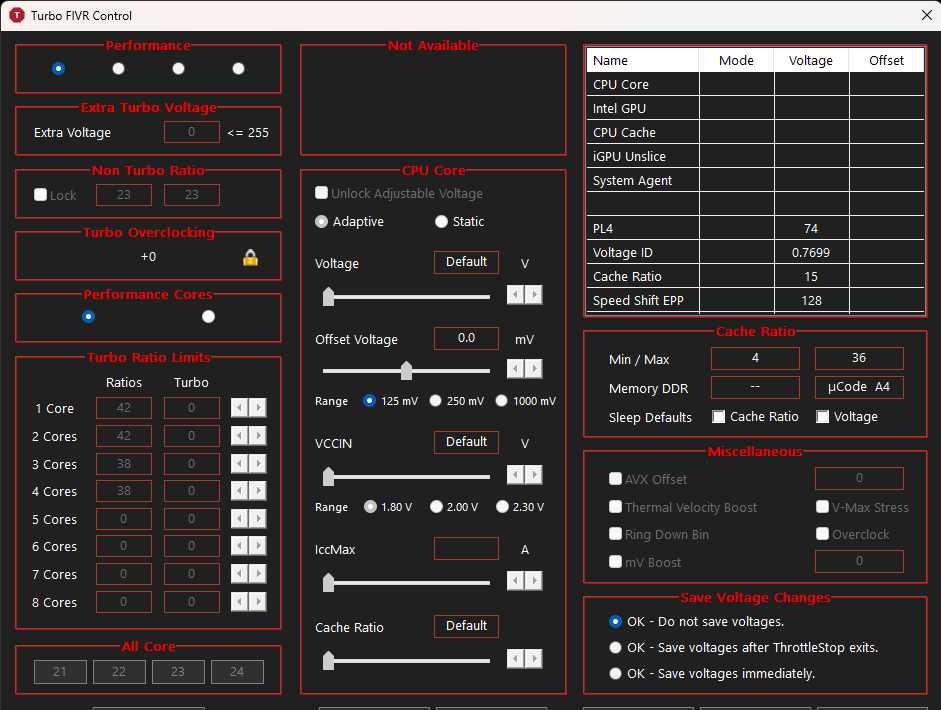
Task: Select iGPU Unslice row in table
Action: (x=755, y=157)
